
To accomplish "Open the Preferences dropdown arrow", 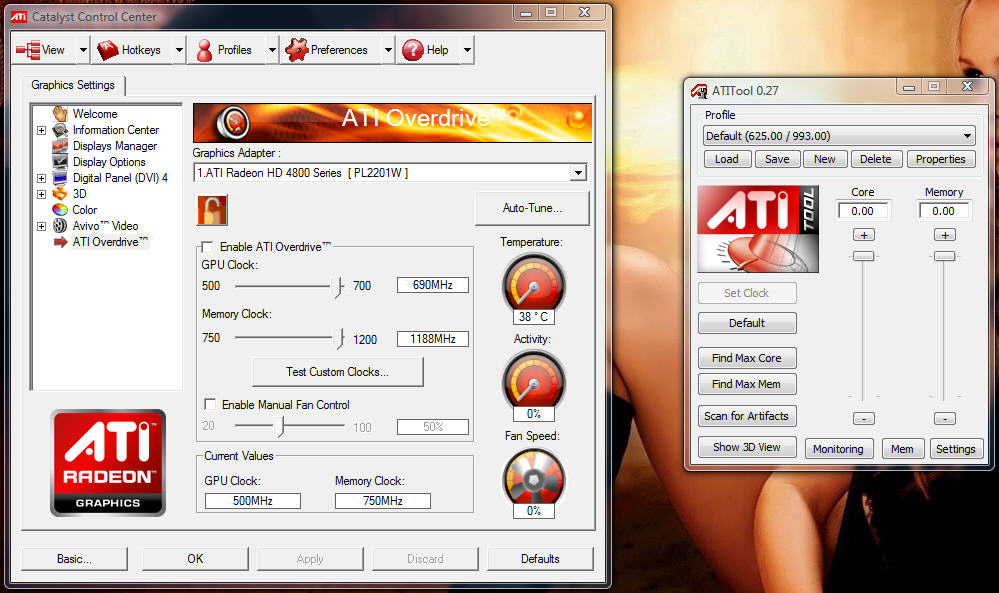I will point(388,50).
